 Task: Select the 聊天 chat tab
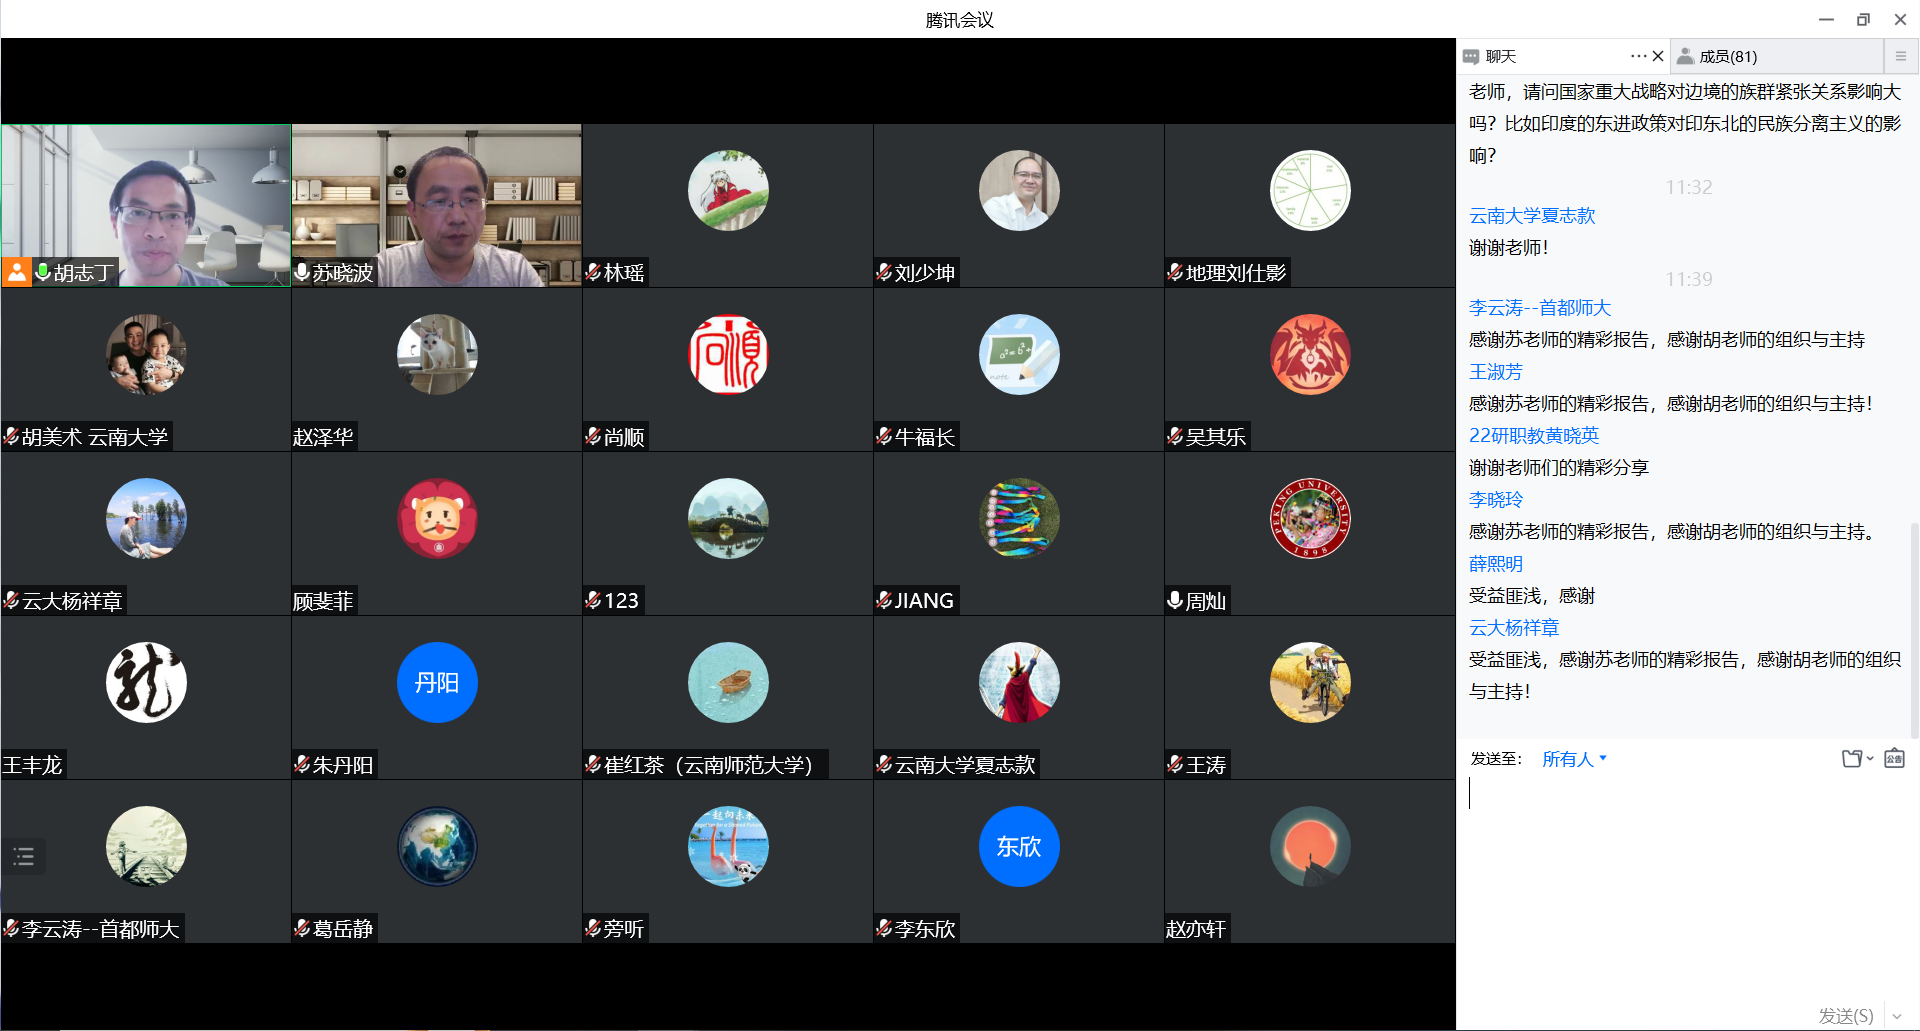(1500, 56)
